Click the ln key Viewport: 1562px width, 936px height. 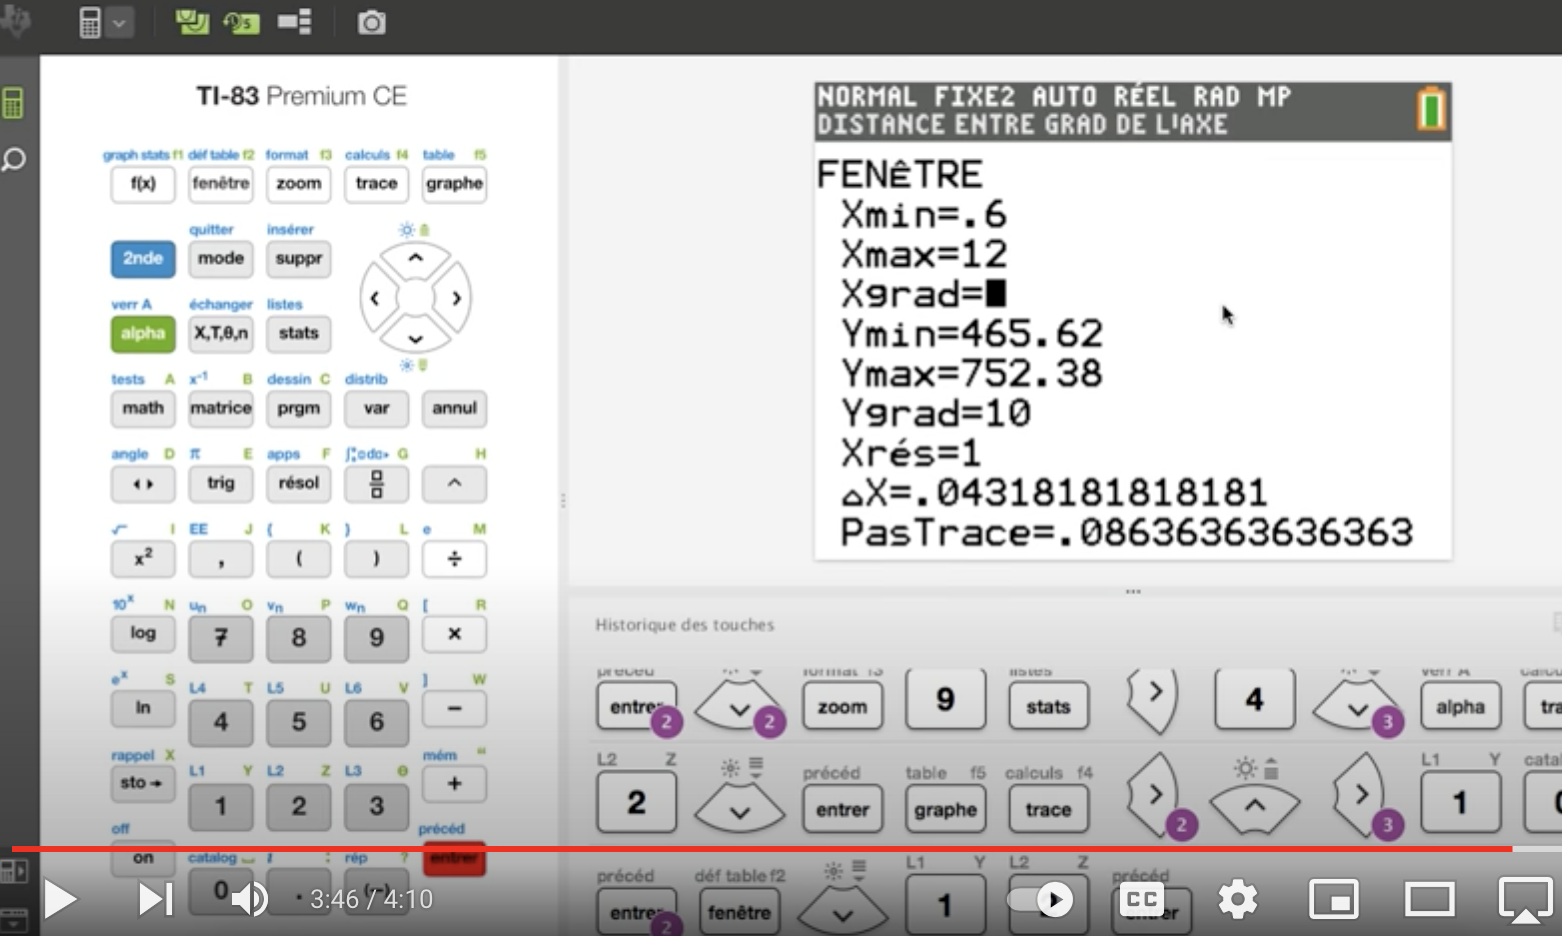(x=143, y=709)
